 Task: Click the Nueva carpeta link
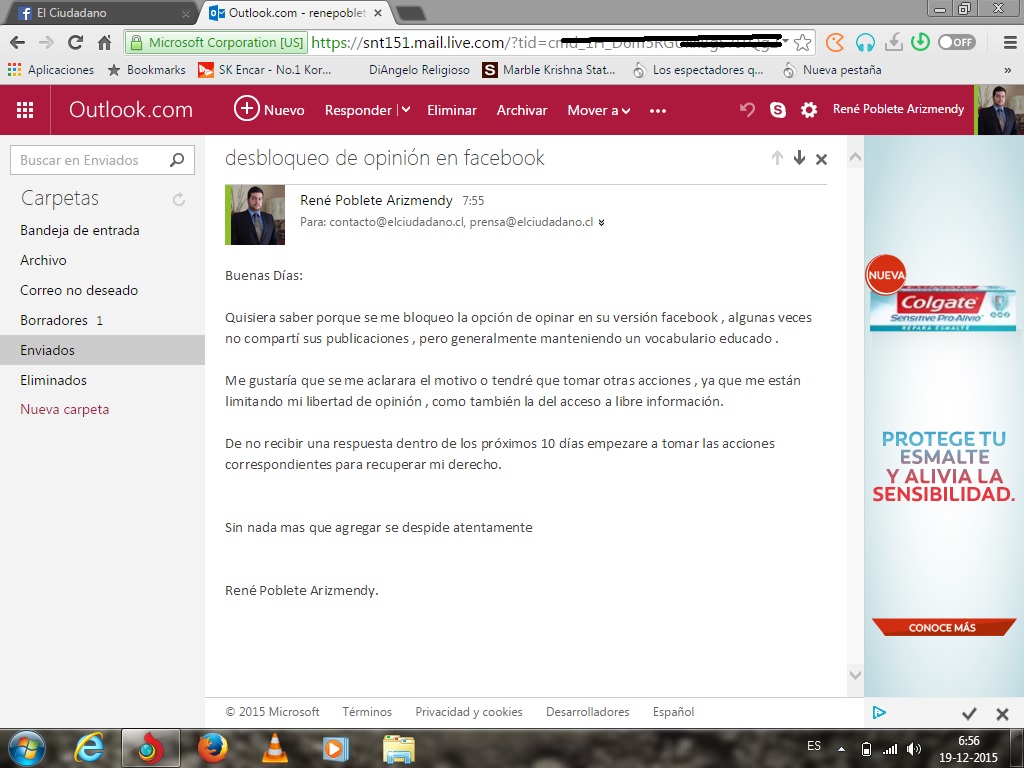pyautogui.click(x=65, y=409)
